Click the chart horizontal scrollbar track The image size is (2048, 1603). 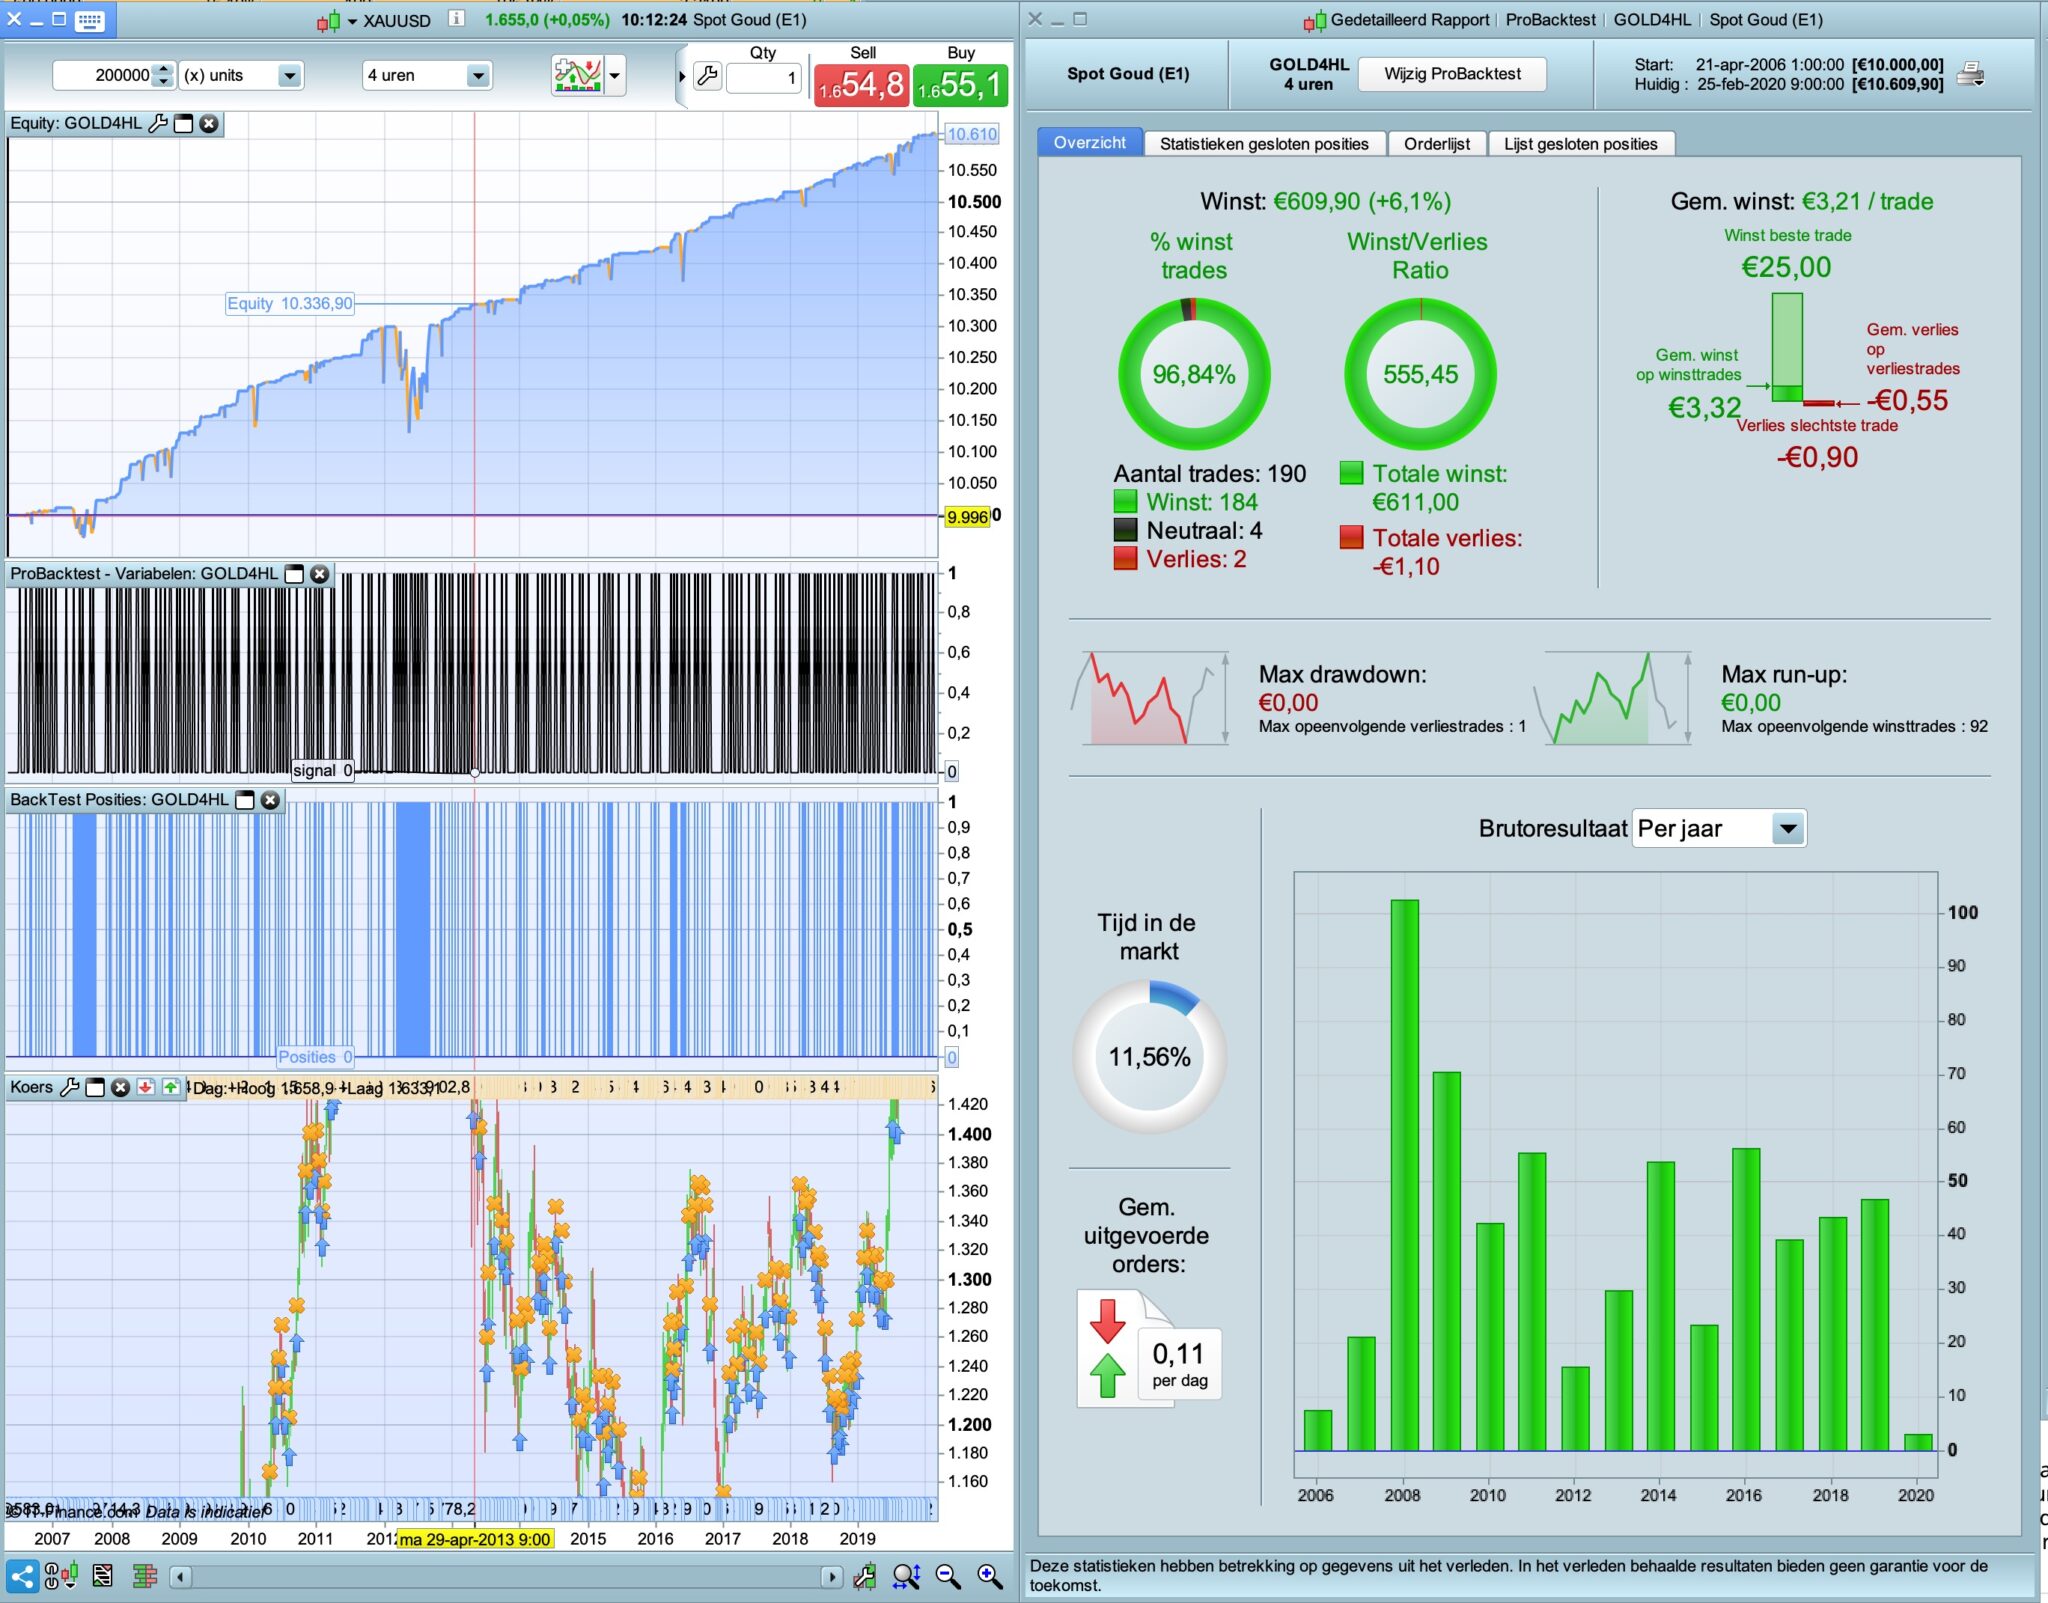coord(505,1577)
